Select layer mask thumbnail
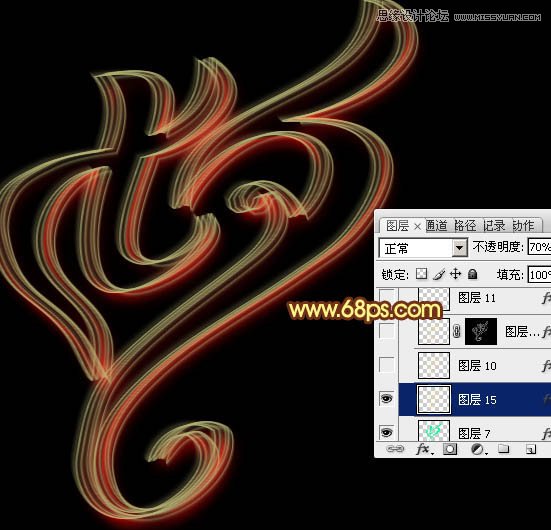Viewport: 551px width, 530px height. 481,331
